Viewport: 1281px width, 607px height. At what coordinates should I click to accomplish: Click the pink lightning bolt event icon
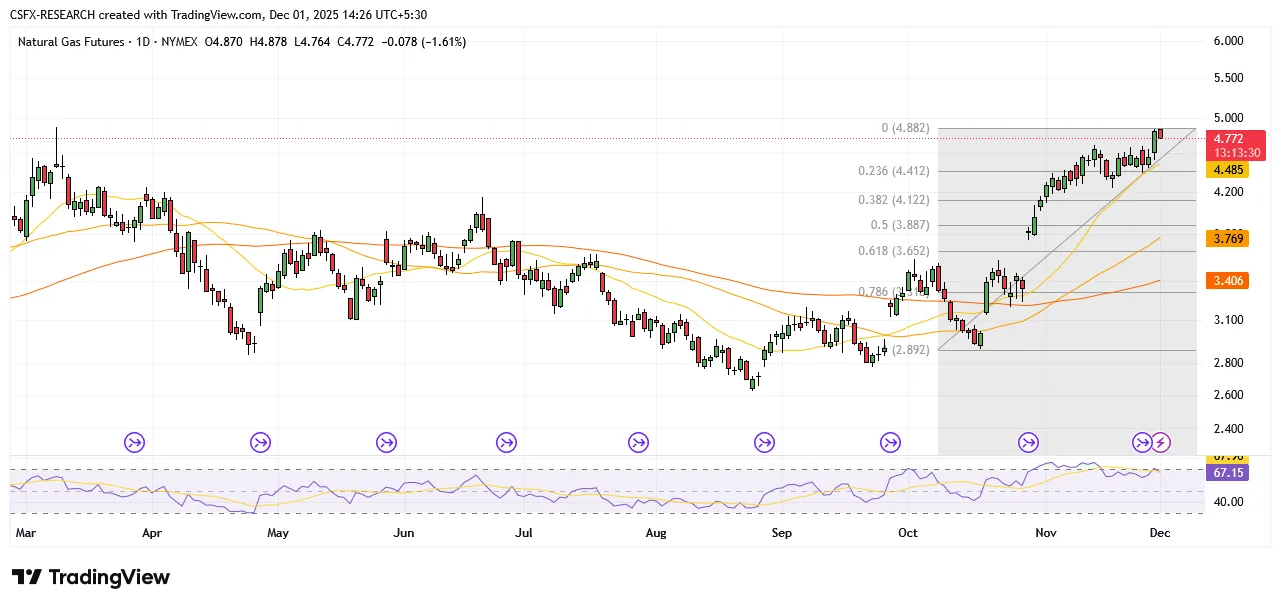[1161, 442]
